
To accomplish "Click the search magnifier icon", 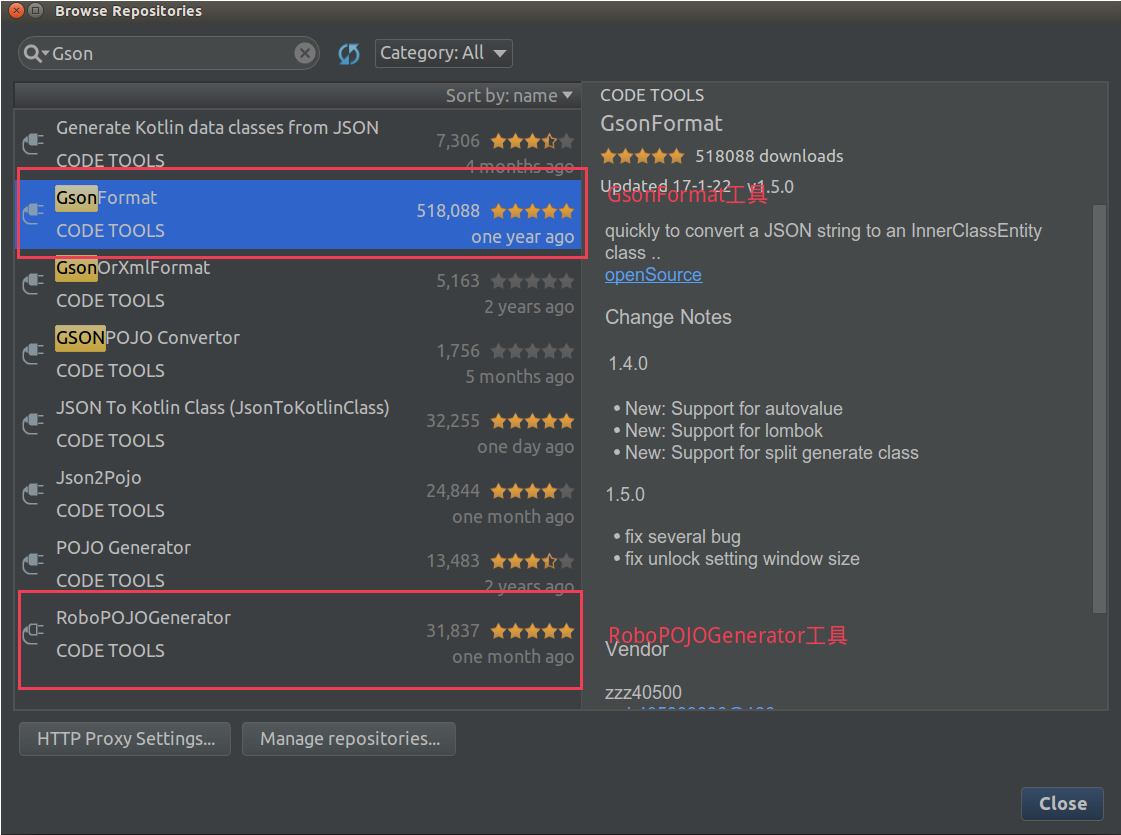I will coord(34,53).
